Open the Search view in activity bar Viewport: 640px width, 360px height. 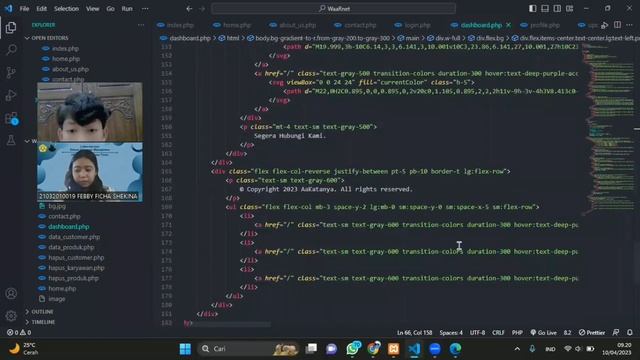(11, 50)
